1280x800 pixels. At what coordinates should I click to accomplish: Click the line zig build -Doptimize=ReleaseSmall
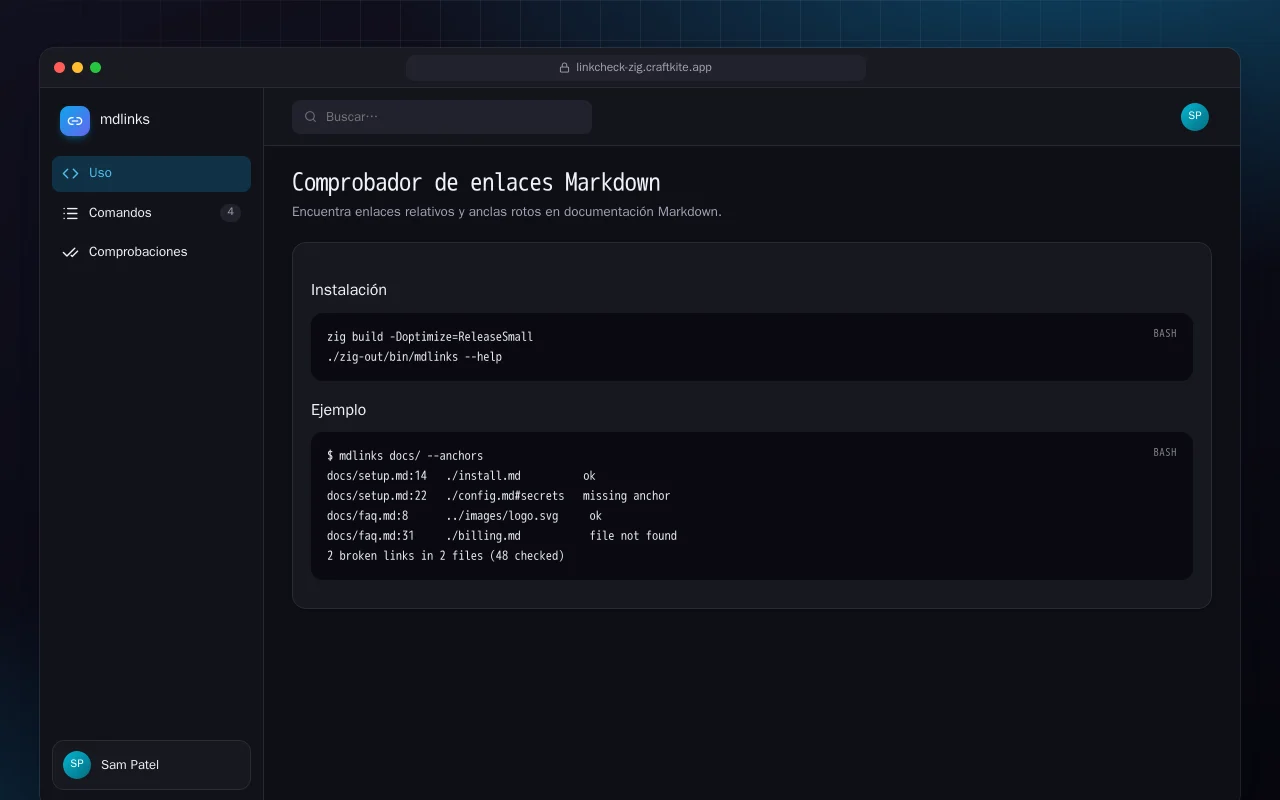[x=430, y=337]
